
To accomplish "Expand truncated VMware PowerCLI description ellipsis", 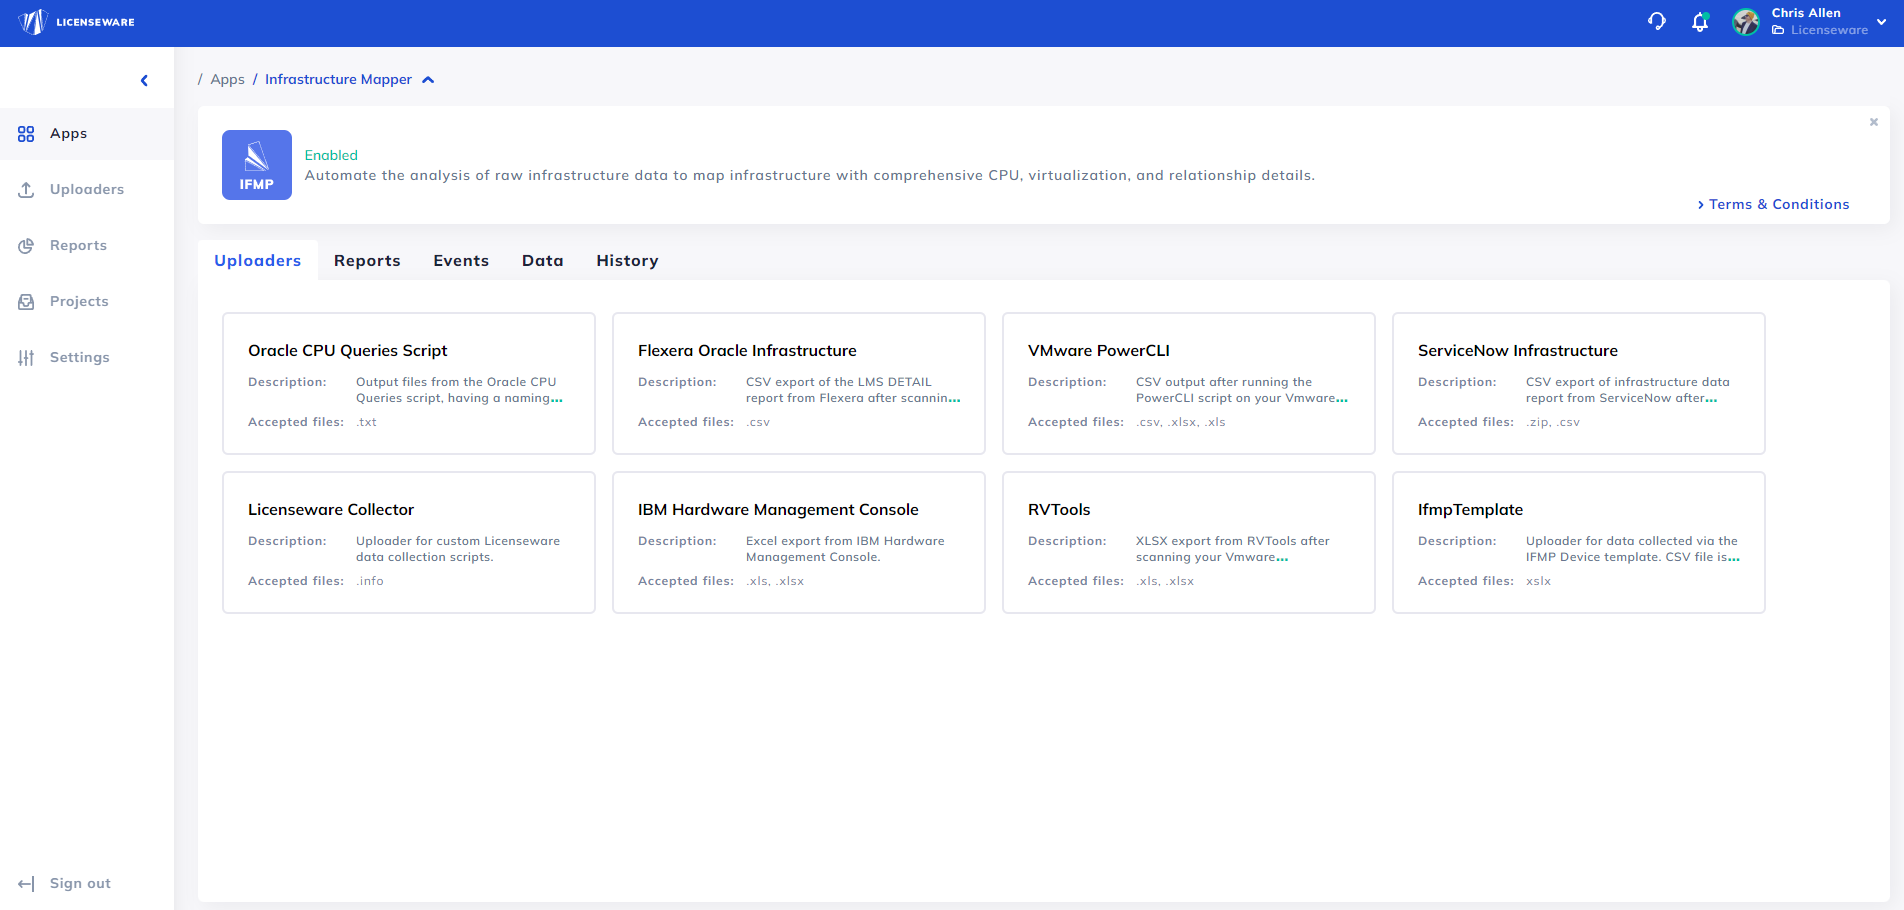I will tap(1342, 399).
